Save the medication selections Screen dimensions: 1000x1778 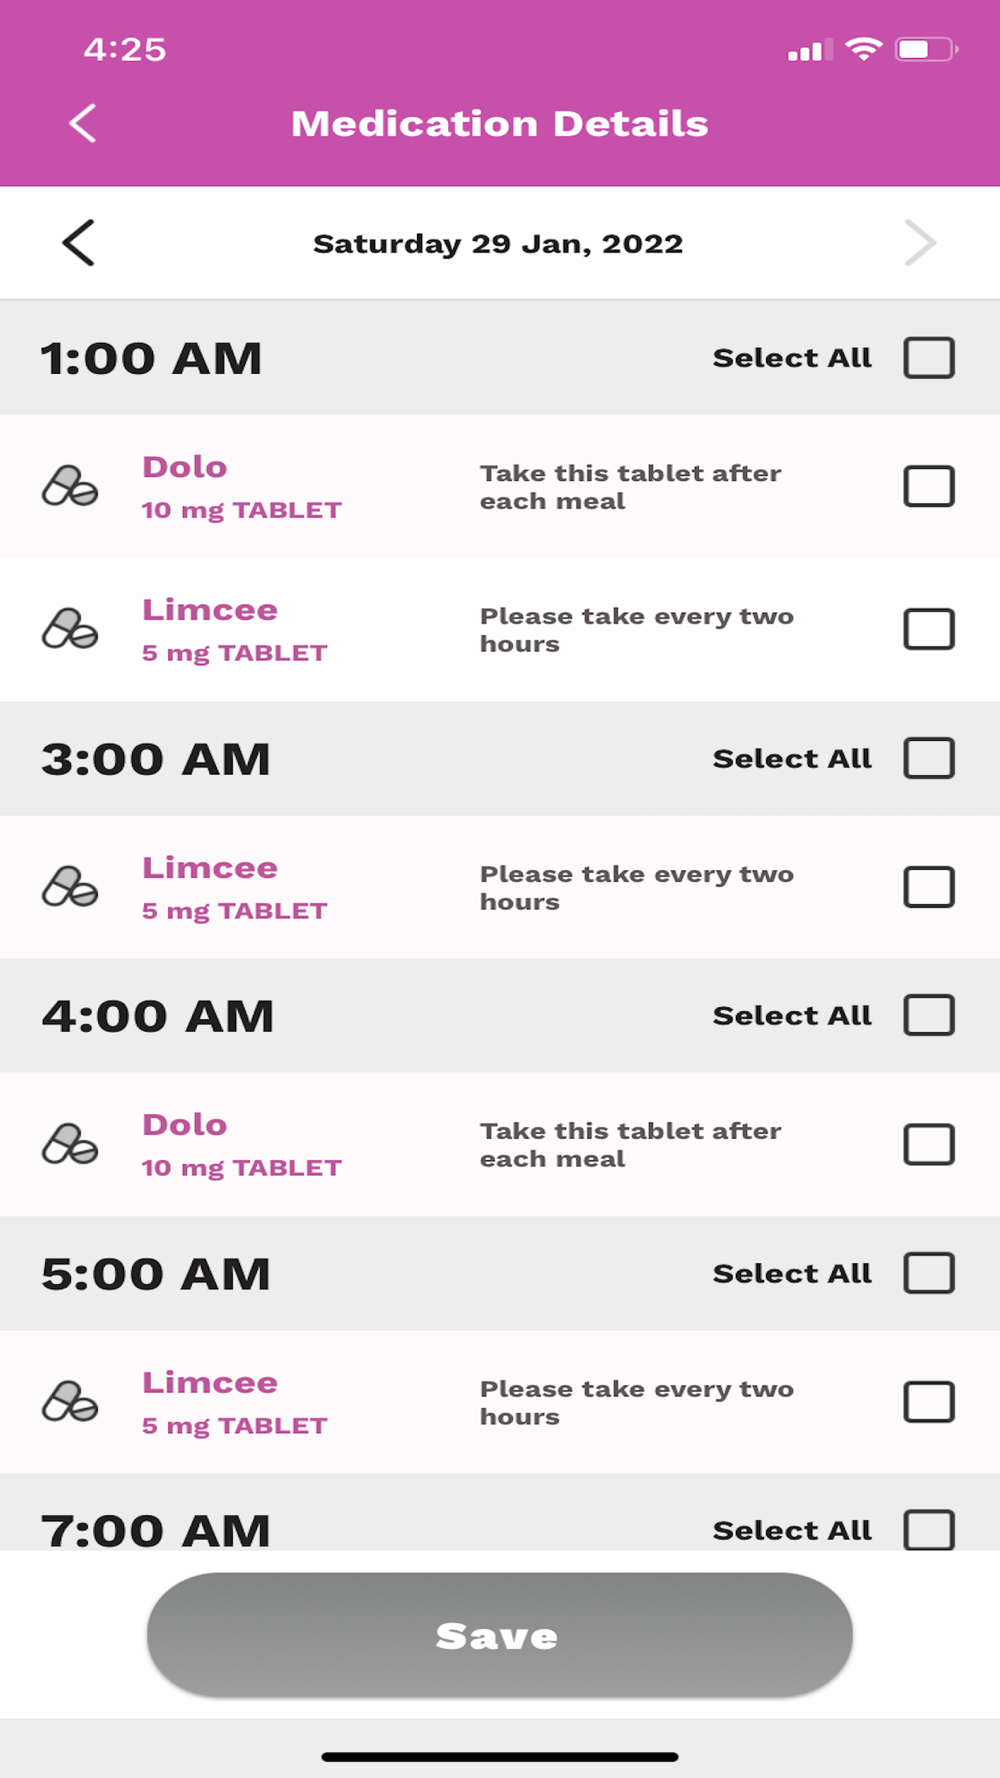(x=500, y=1635)
